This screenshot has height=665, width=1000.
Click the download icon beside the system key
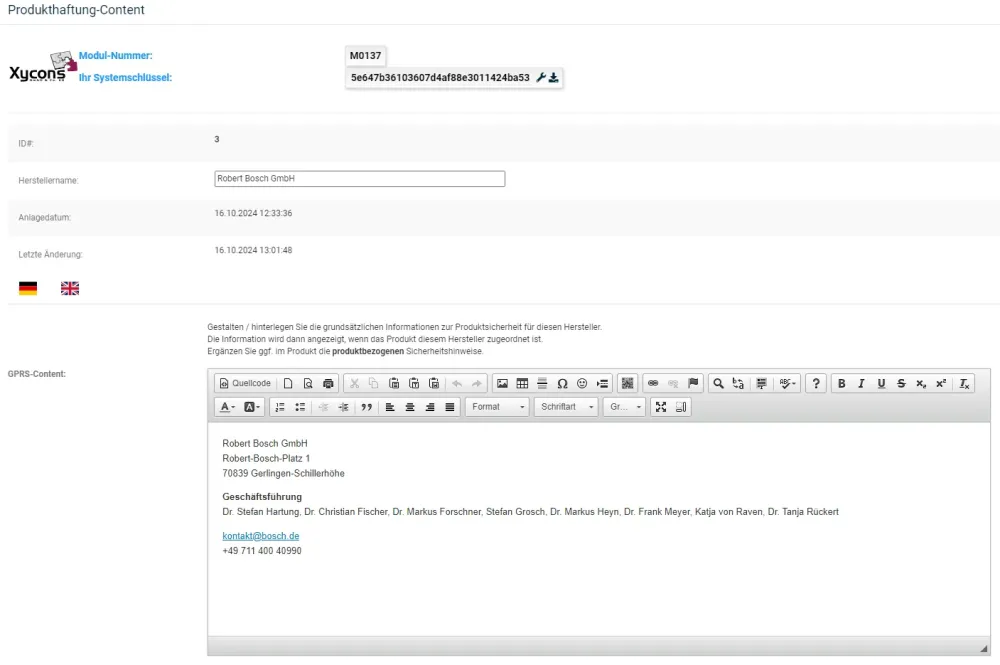tap(554, 77)
